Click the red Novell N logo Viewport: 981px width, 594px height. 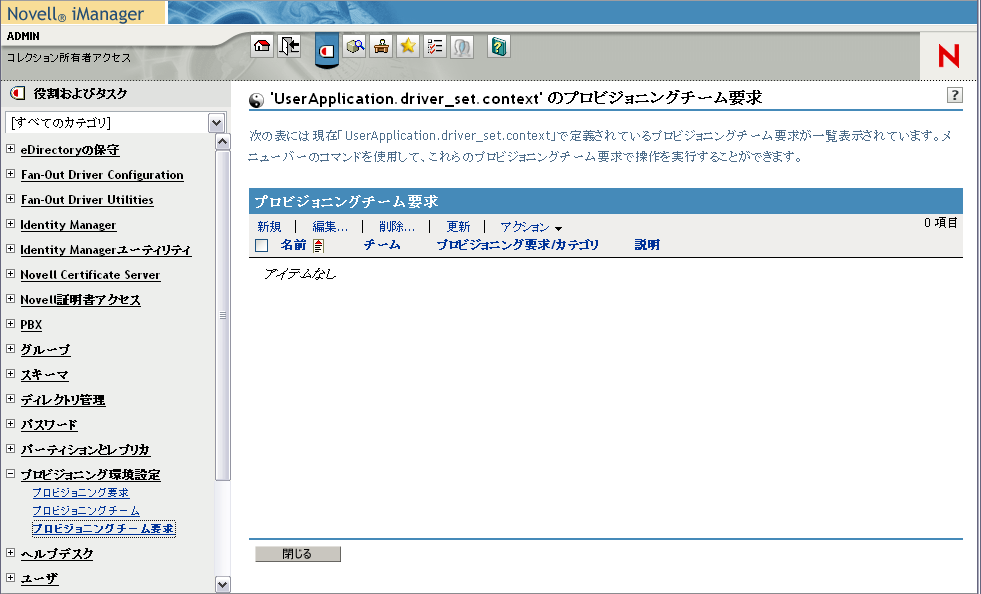coord(948,56)
